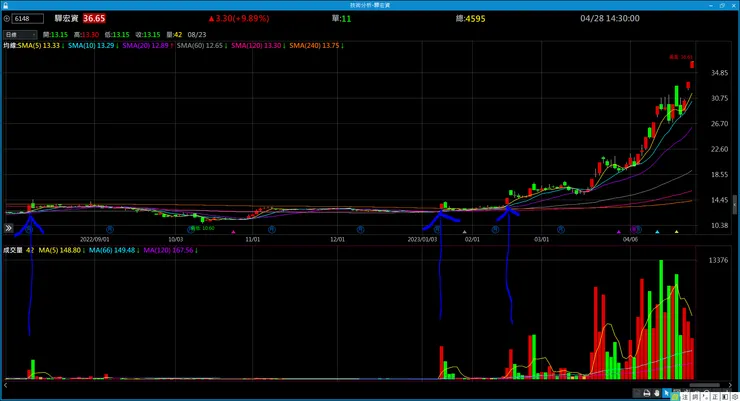Click the left scroll arrow under the volume chart
Image resolution: width=740 pixels, height=401 pixels.
6,385
